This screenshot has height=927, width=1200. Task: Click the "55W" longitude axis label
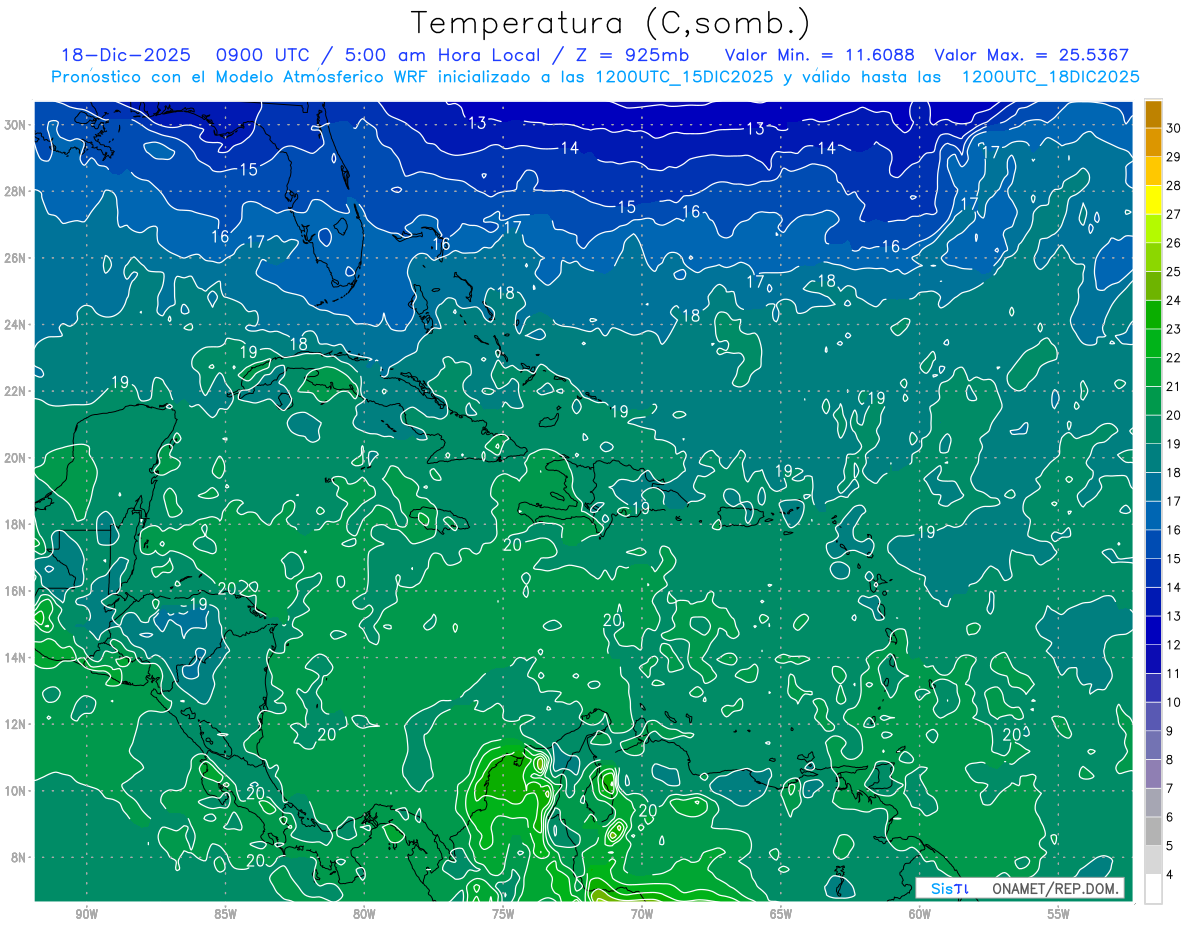(1059, 914)
